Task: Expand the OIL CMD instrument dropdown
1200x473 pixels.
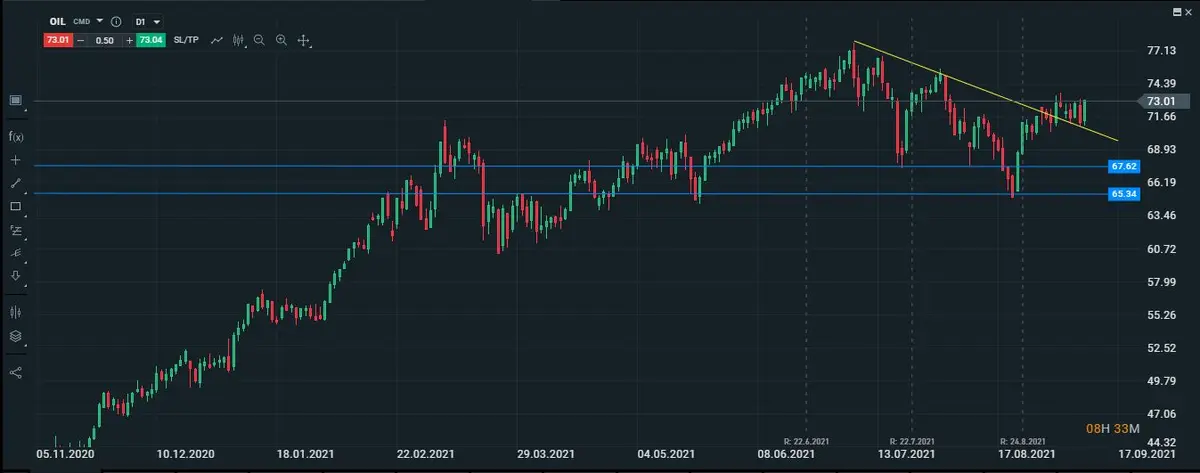Action: click(99, 21)
